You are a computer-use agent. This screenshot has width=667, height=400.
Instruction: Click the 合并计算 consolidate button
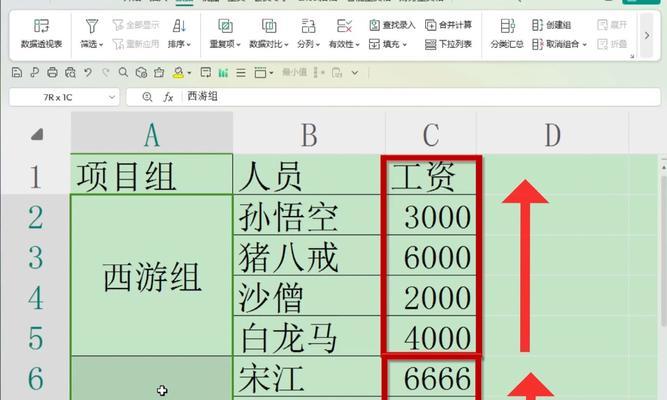pyautogui.click(x=448, y=25)
